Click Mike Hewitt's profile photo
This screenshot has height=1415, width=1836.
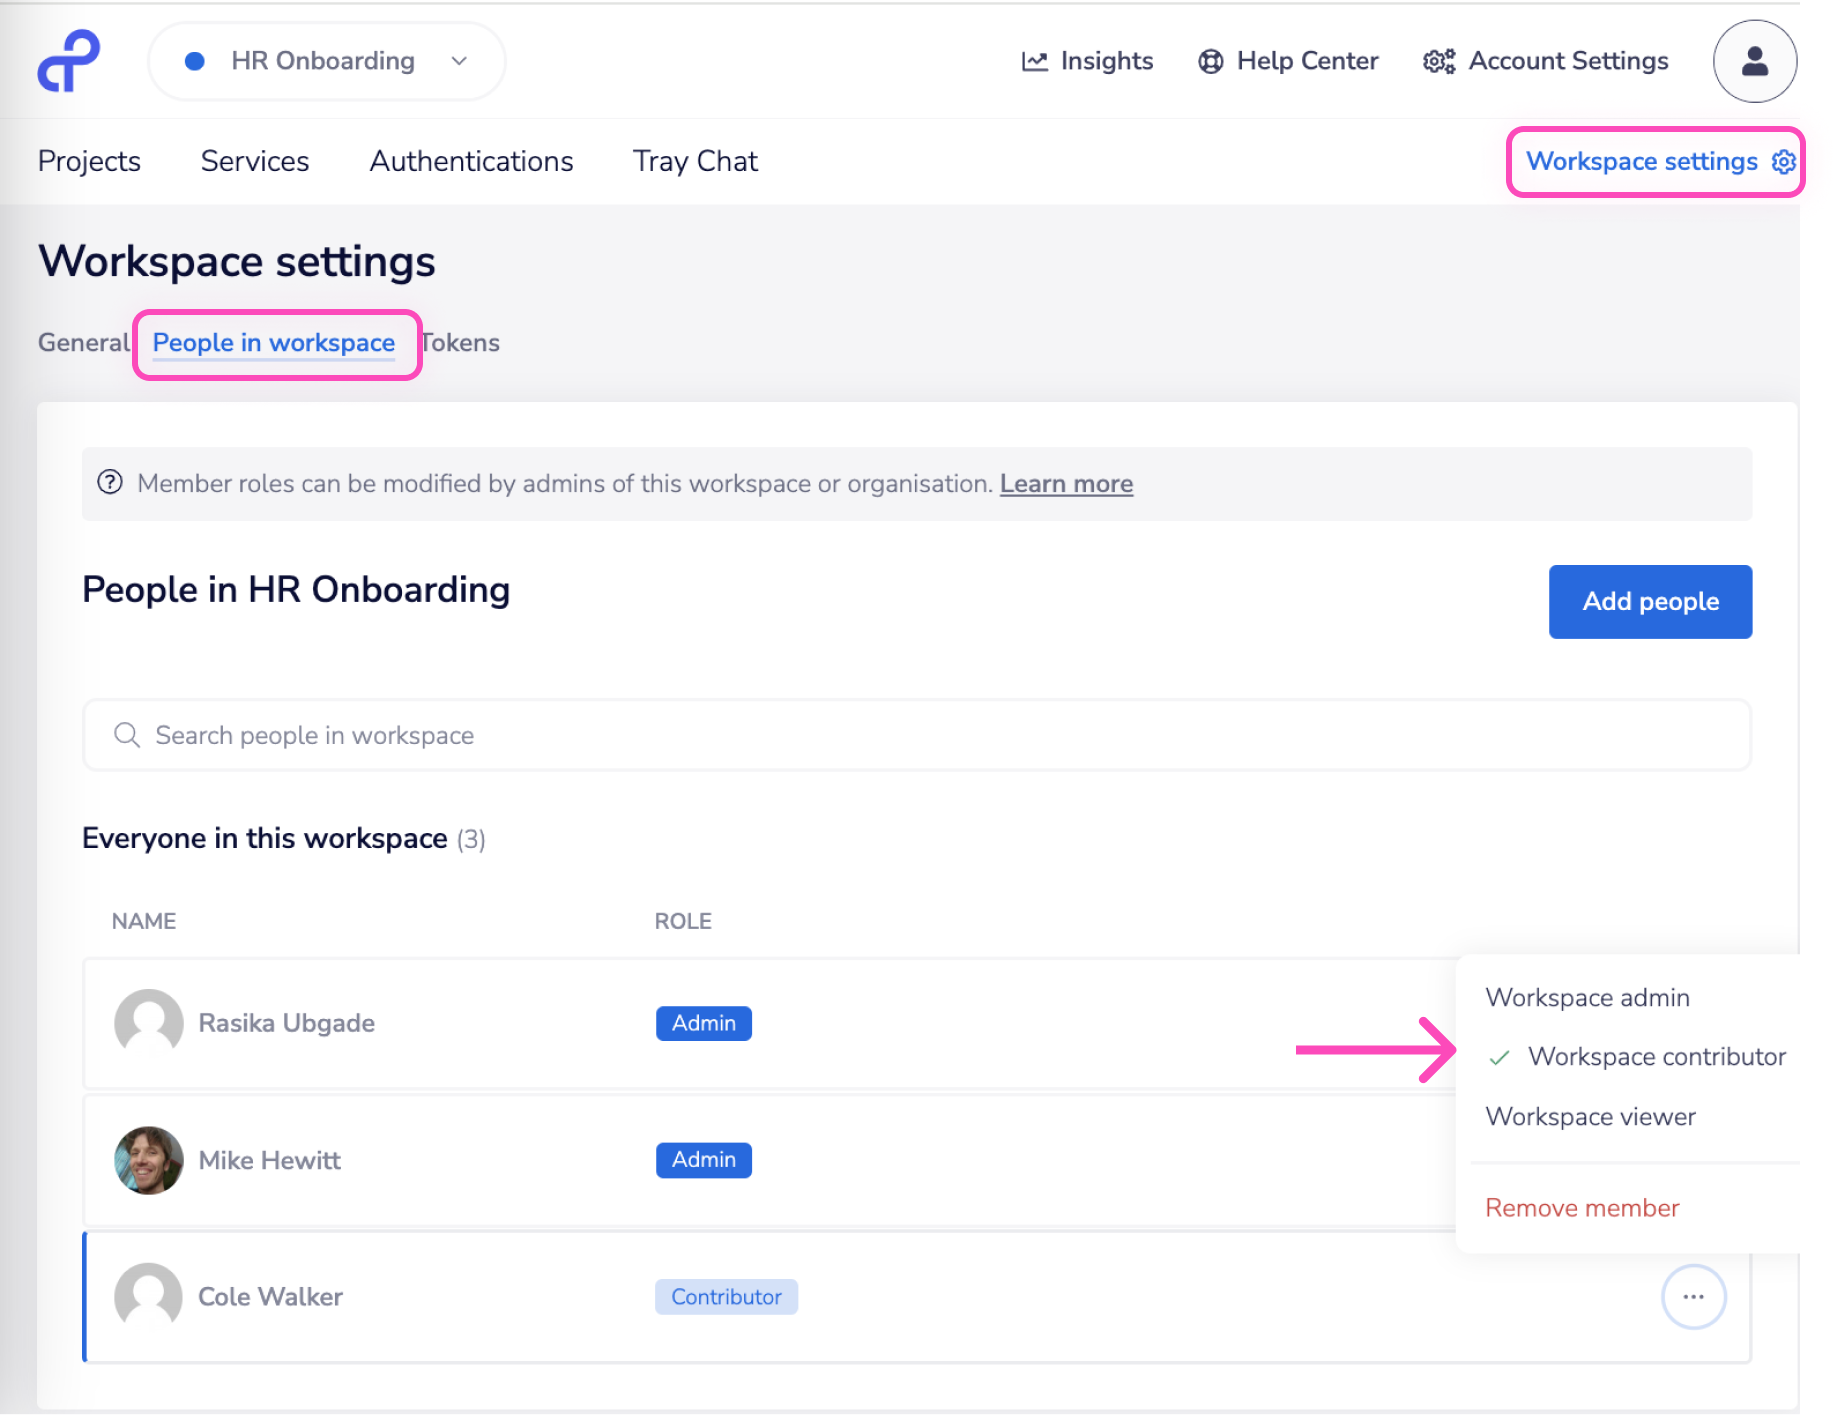tap(149, 1160)
